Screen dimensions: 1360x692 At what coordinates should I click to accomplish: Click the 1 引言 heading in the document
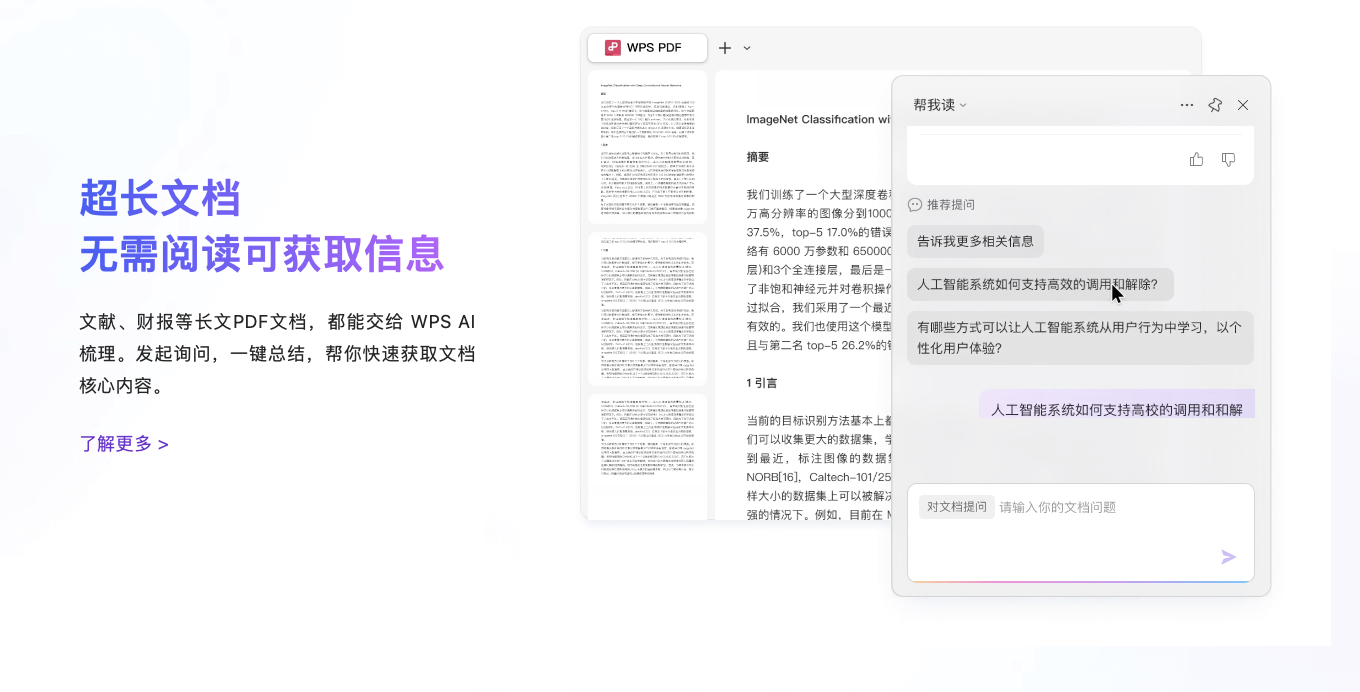point(761,383)
